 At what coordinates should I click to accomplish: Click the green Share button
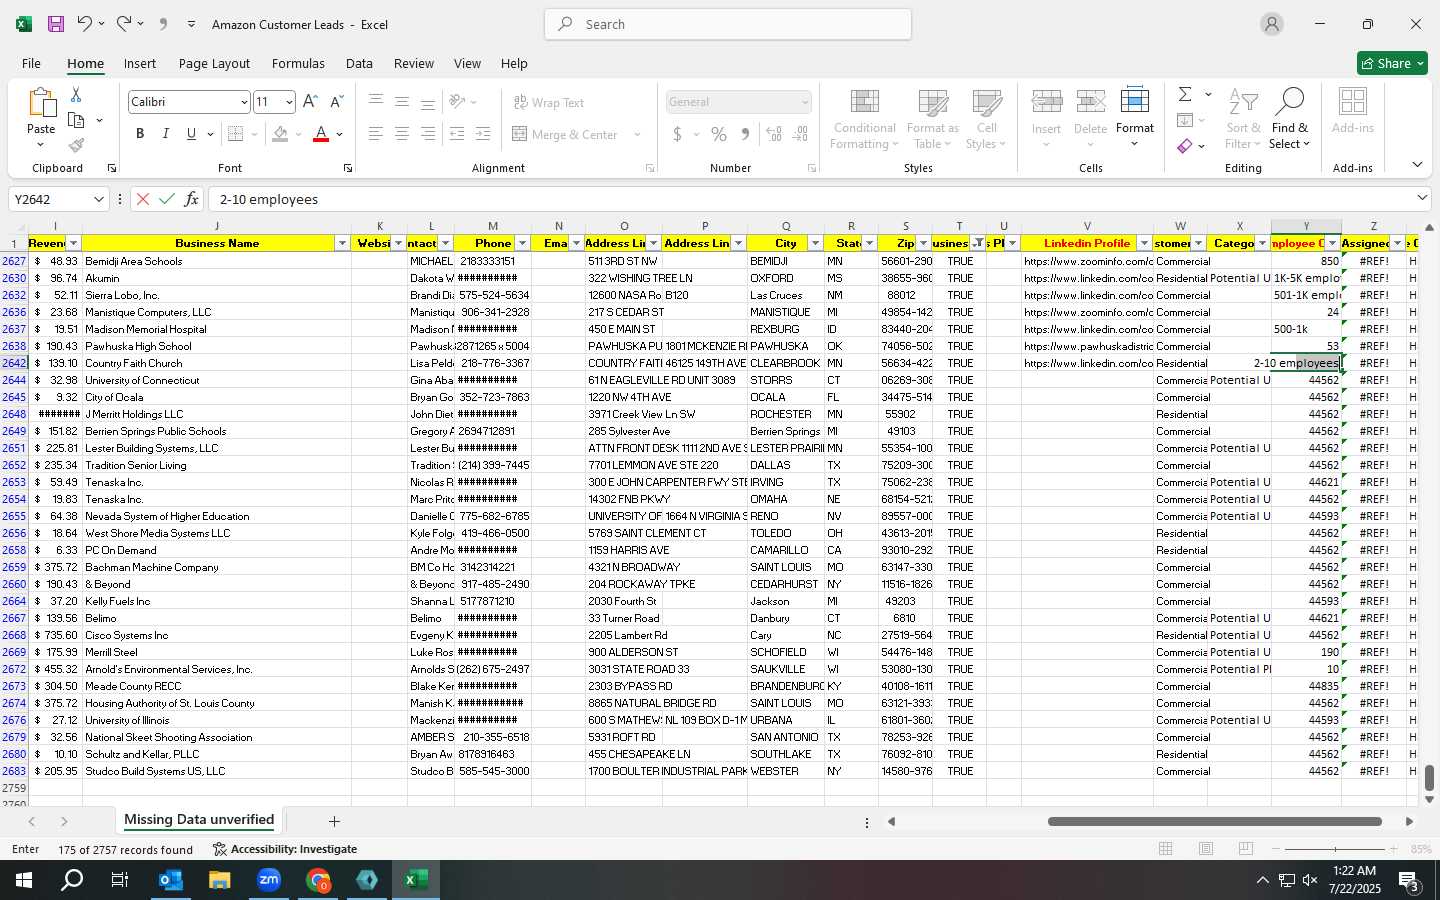click(1392, 63)
